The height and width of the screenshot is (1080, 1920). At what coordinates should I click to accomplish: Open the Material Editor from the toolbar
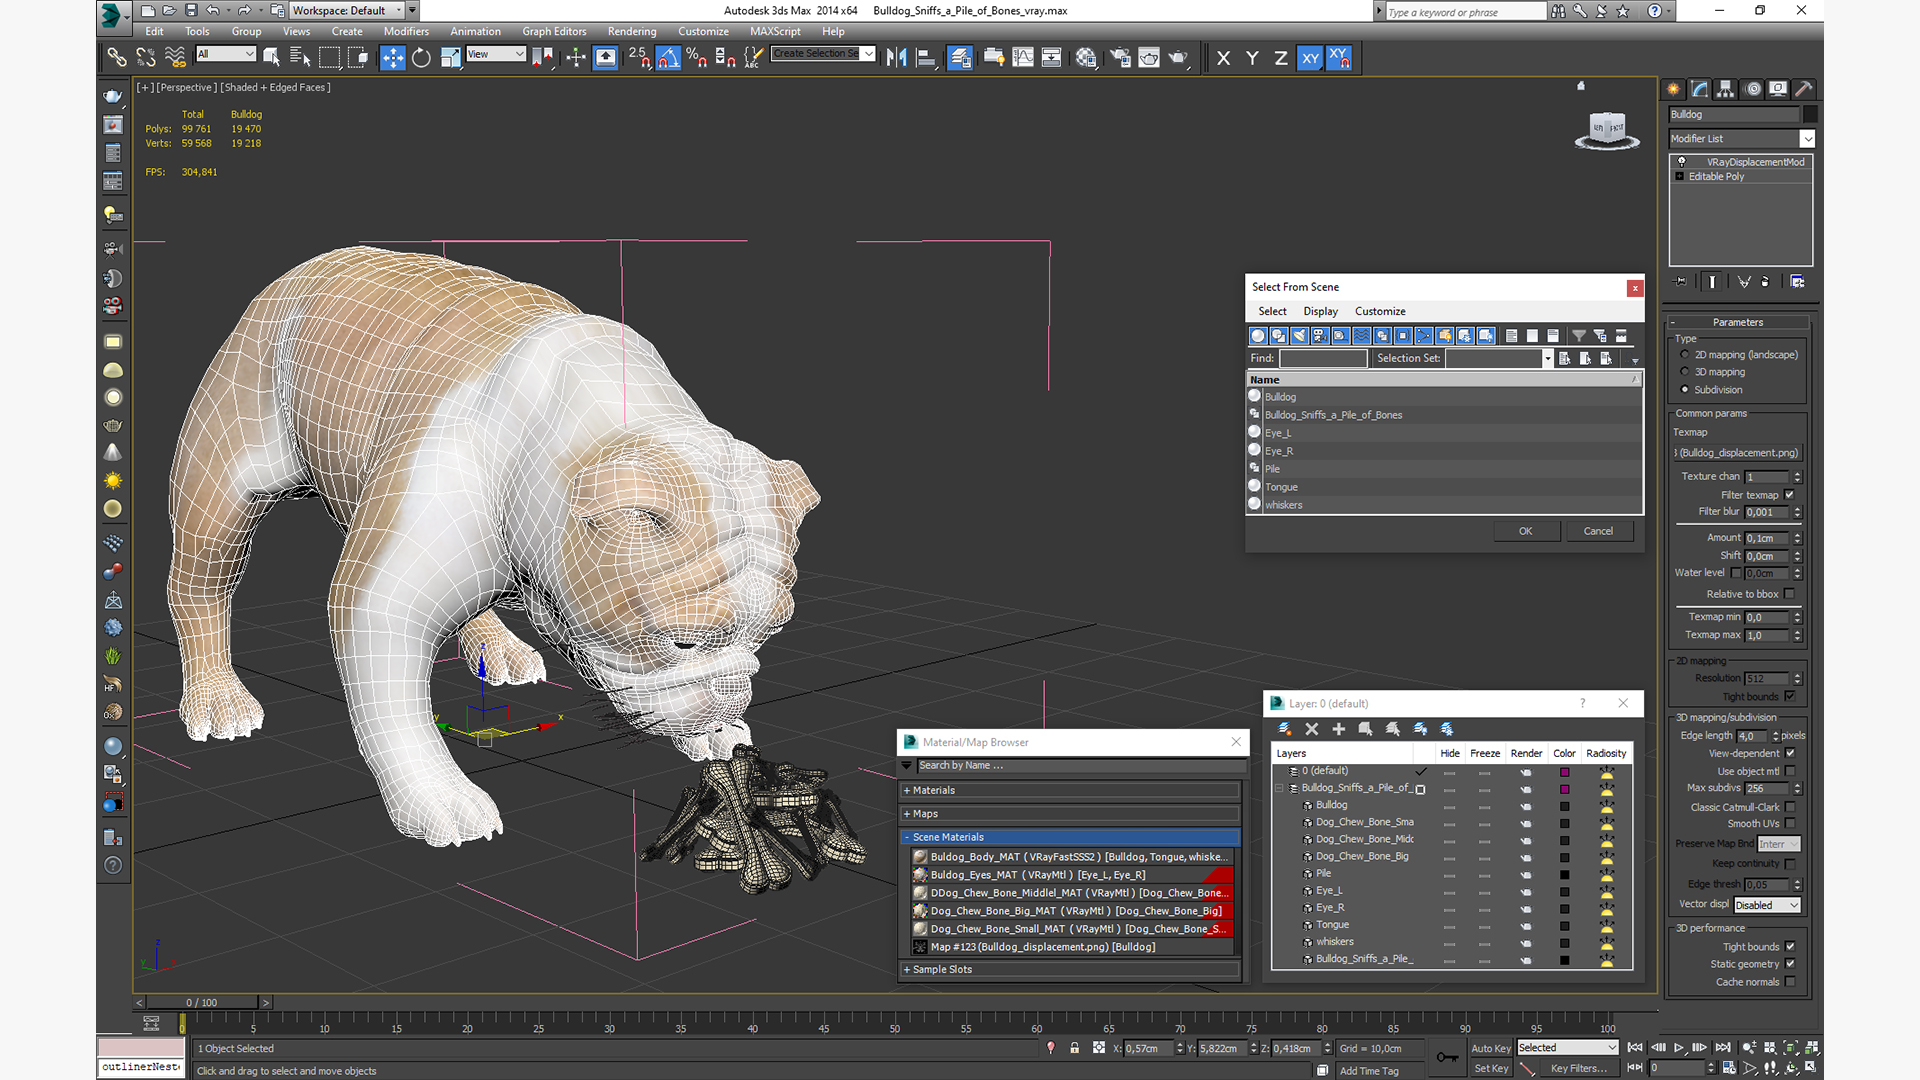pos(1086,57)
